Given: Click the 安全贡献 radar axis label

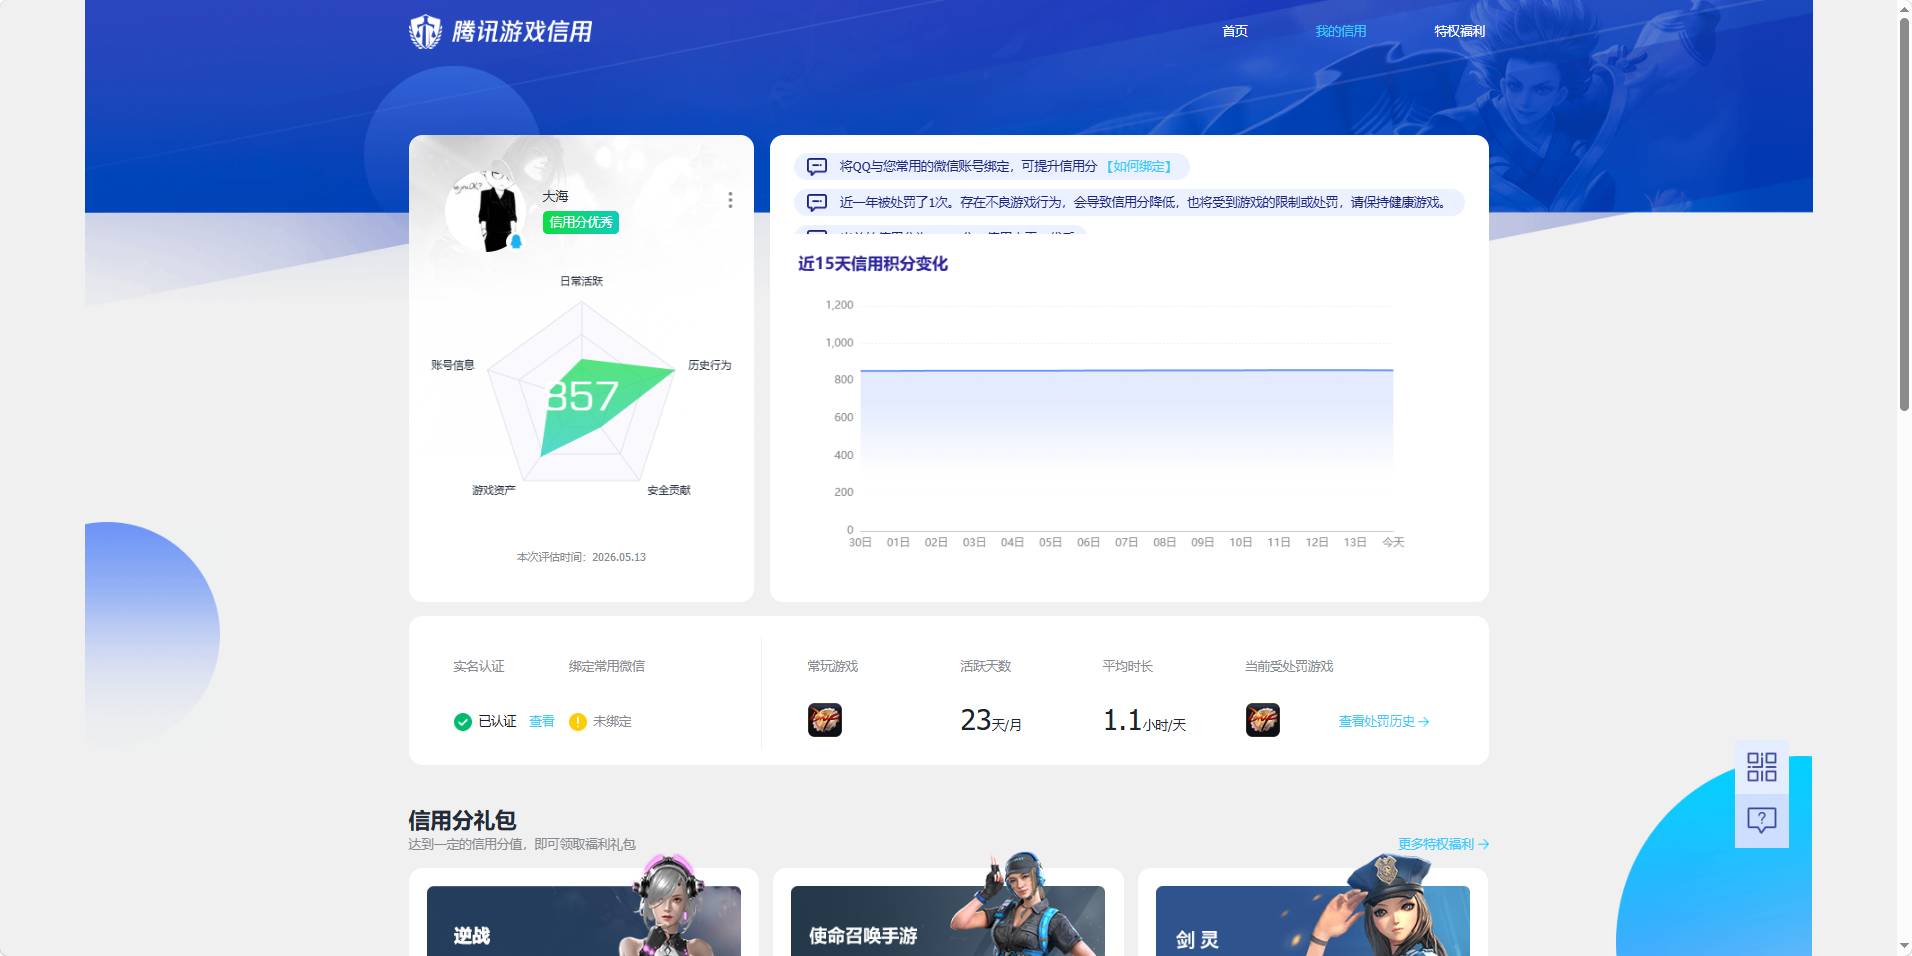Looking at the screenshot, I should point(669,490).
